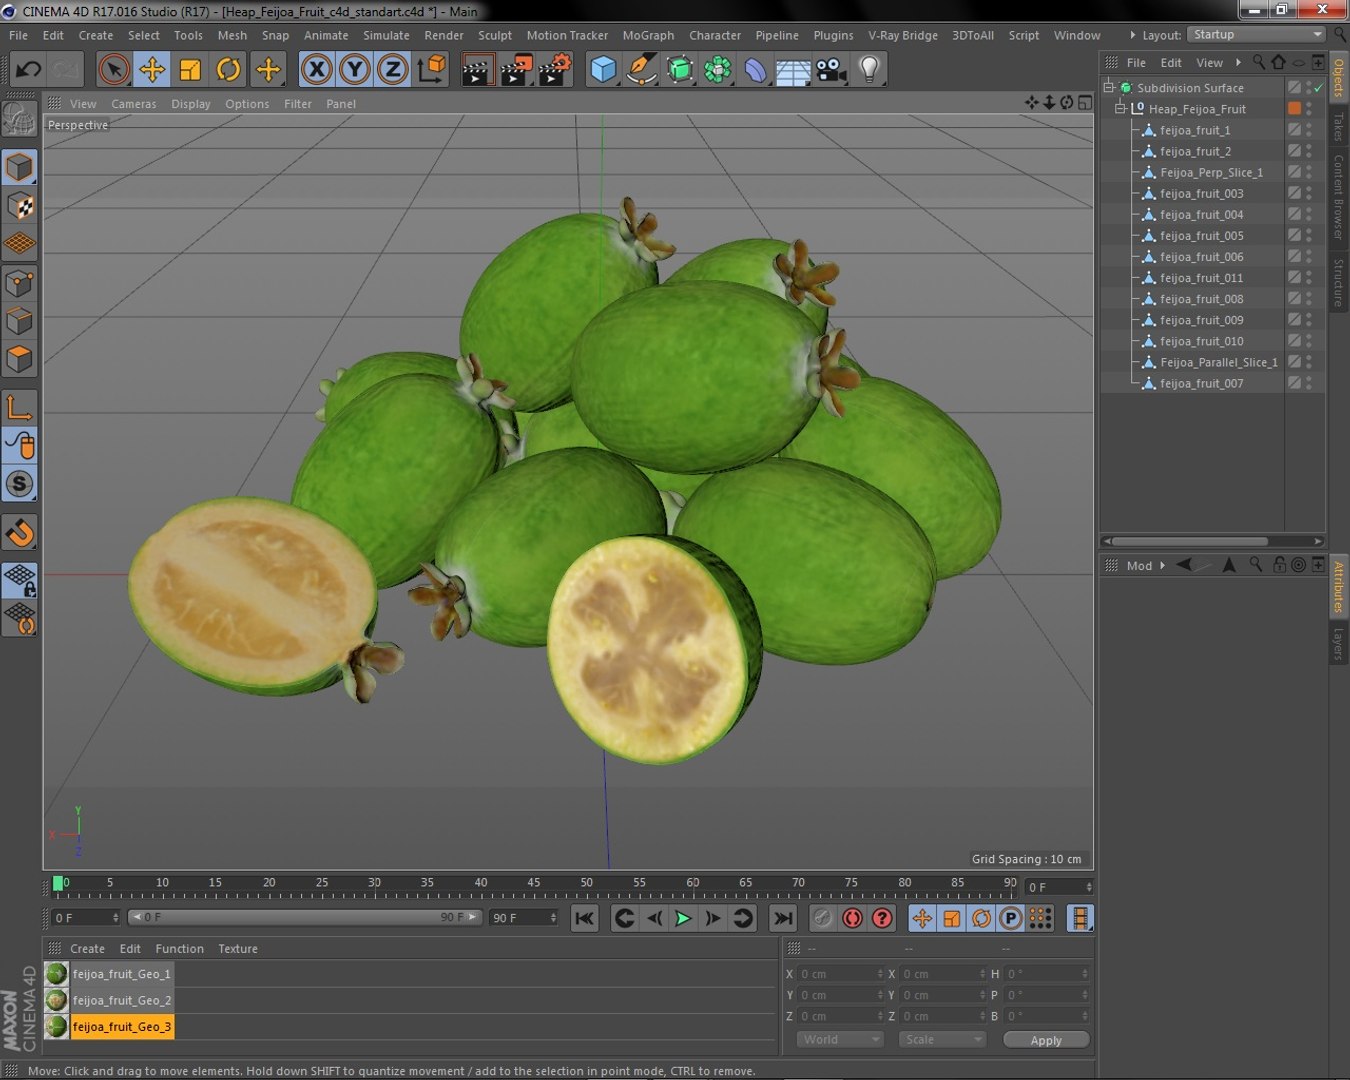Select feijoa_fruit_2 in object tree

click(1195, 151)
